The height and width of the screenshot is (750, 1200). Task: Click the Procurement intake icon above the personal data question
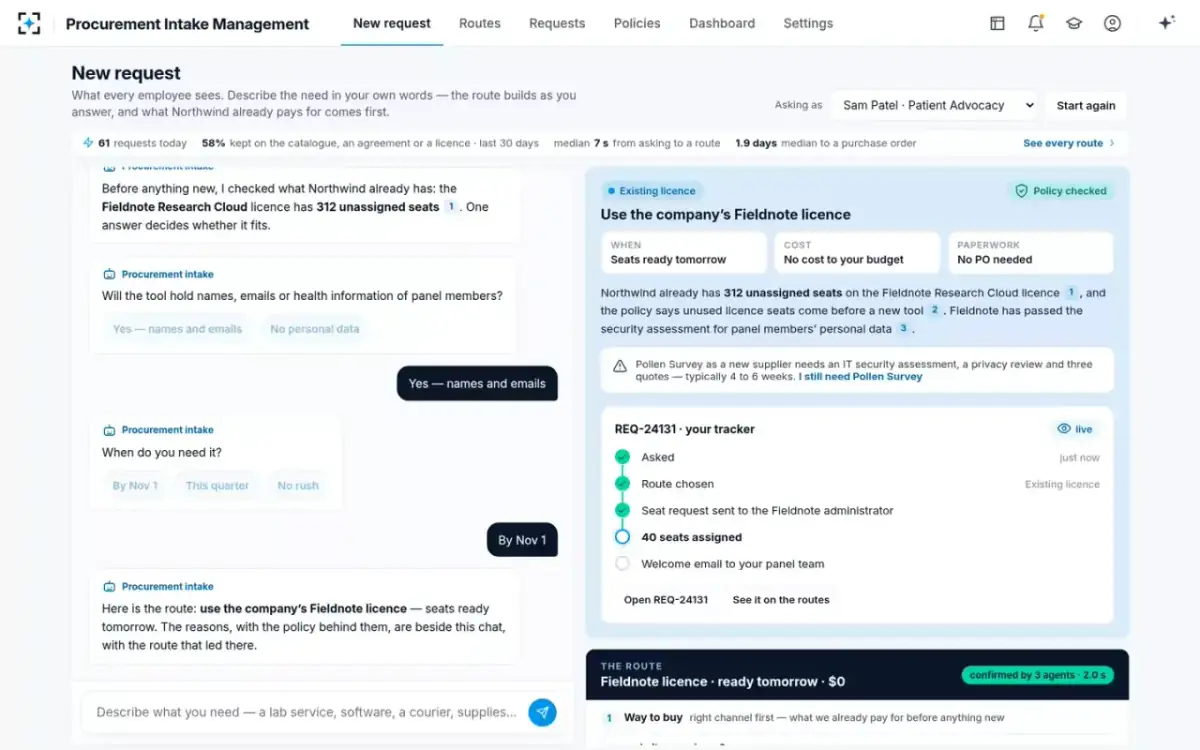109,274
